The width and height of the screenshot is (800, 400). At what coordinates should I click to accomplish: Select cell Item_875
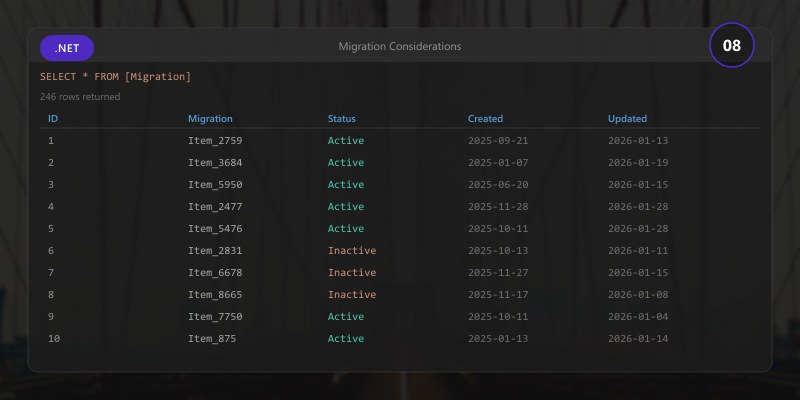click(x=212, y=338)
